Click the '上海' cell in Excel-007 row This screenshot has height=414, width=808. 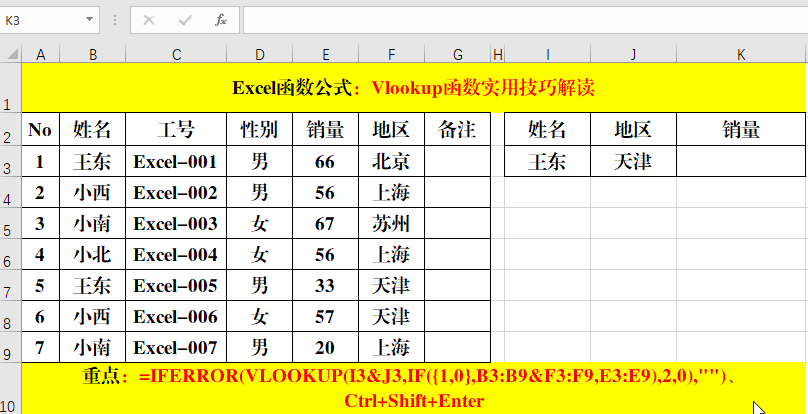pos(392,347)
